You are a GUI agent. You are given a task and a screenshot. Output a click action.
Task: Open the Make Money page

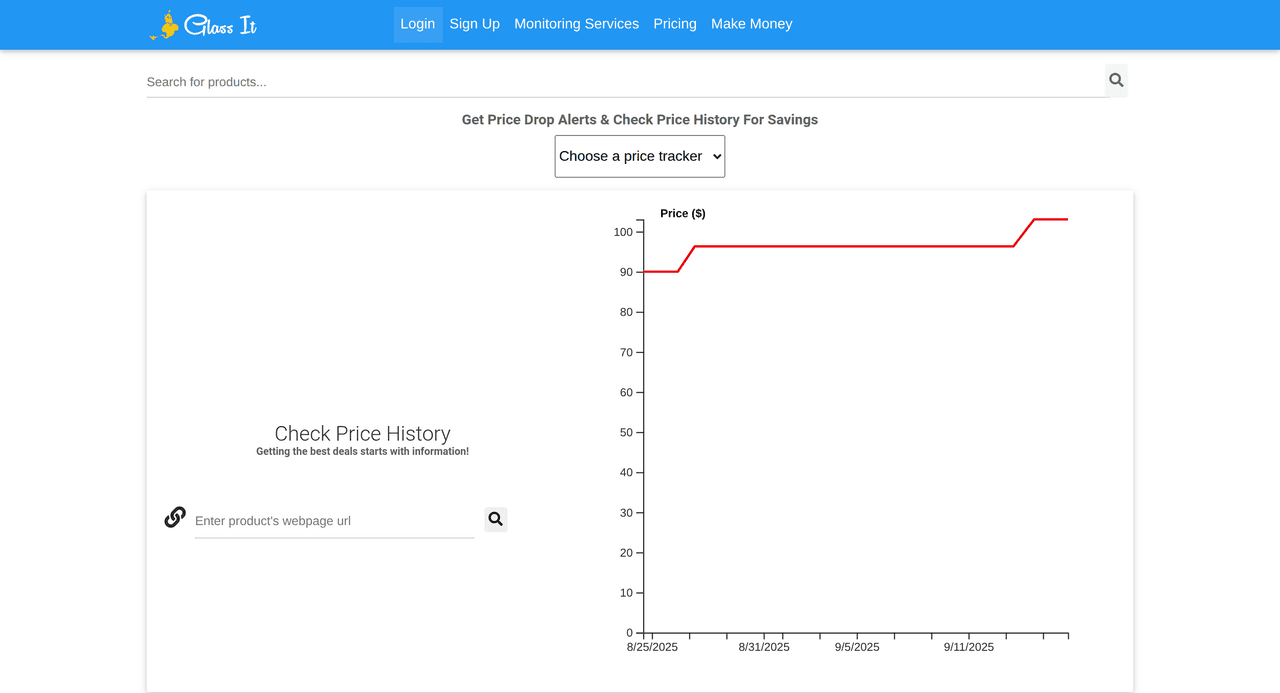(752, 24)
